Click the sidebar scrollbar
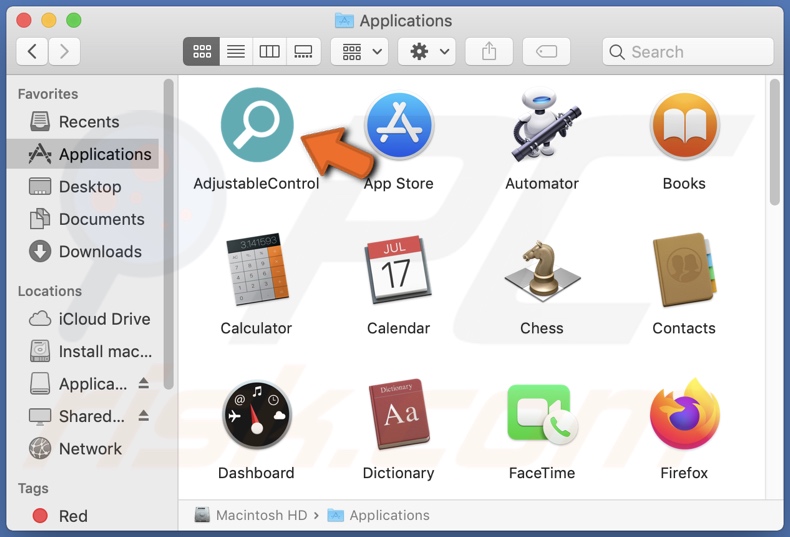 (168, 234)
